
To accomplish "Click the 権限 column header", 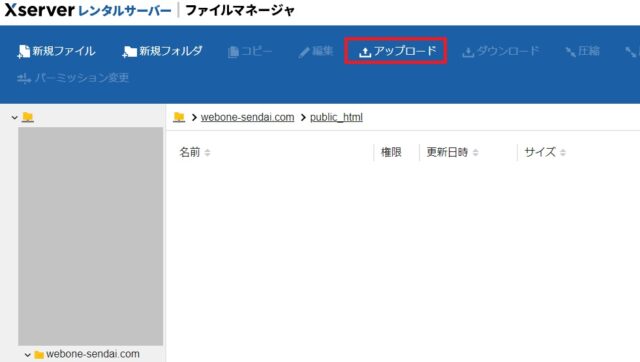I will click(391, 152).
